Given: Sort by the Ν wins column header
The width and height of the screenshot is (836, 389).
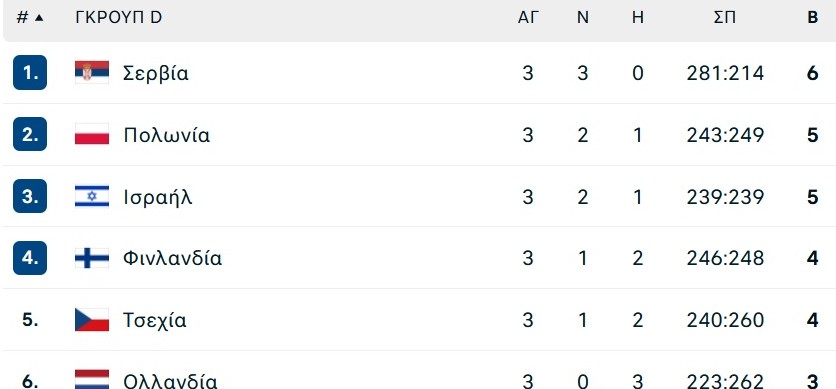Looking at the screenshot, I should click(x=583, y=18).
